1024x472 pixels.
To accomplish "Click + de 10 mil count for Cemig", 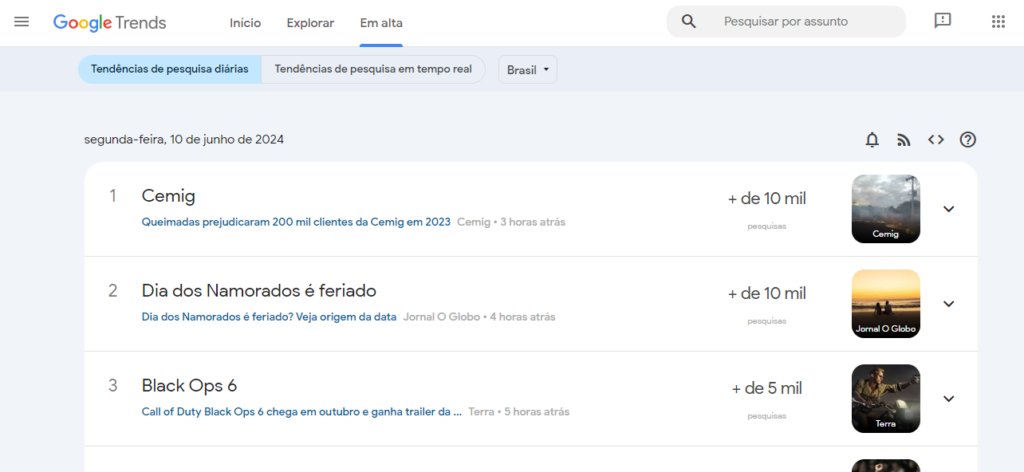I will click(x=767, y=198).
